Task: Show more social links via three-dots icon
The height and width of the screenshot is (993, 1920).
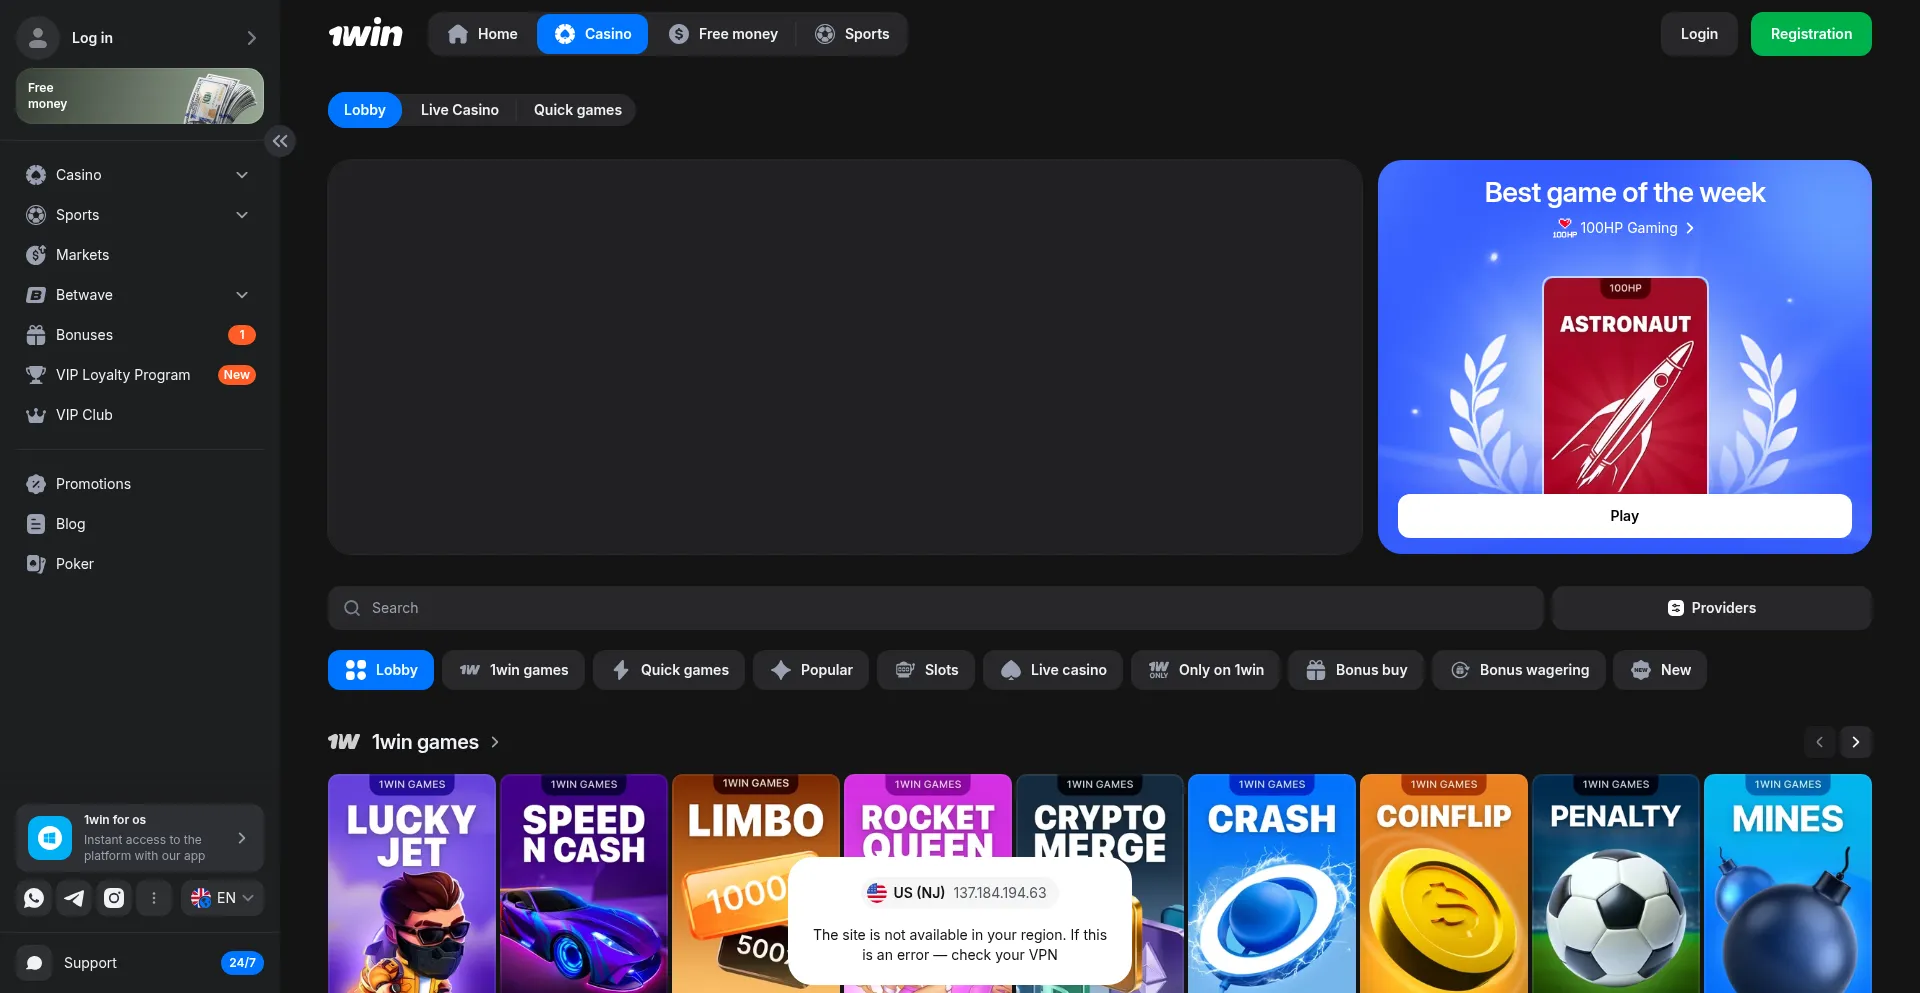Action: (154, 898)
